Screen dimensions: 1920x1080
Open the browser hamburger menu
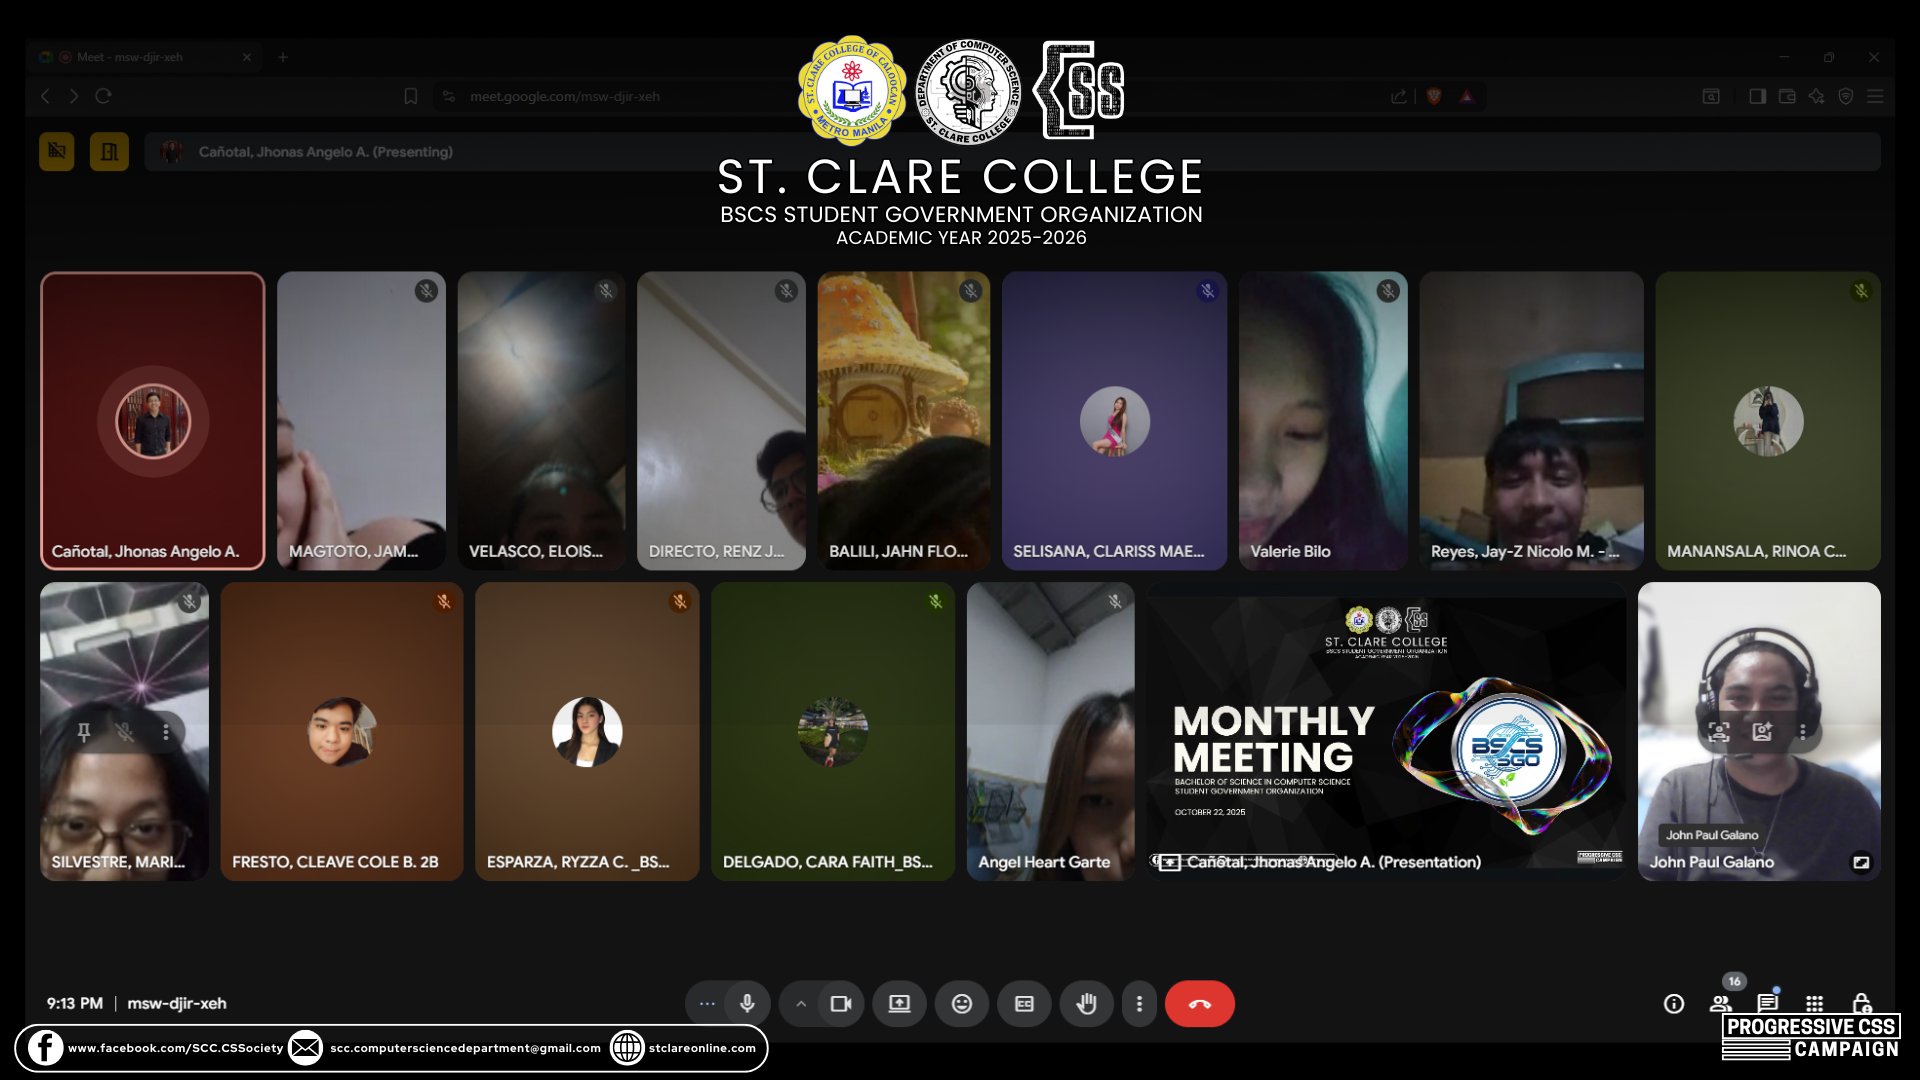tap(1875, 96)
